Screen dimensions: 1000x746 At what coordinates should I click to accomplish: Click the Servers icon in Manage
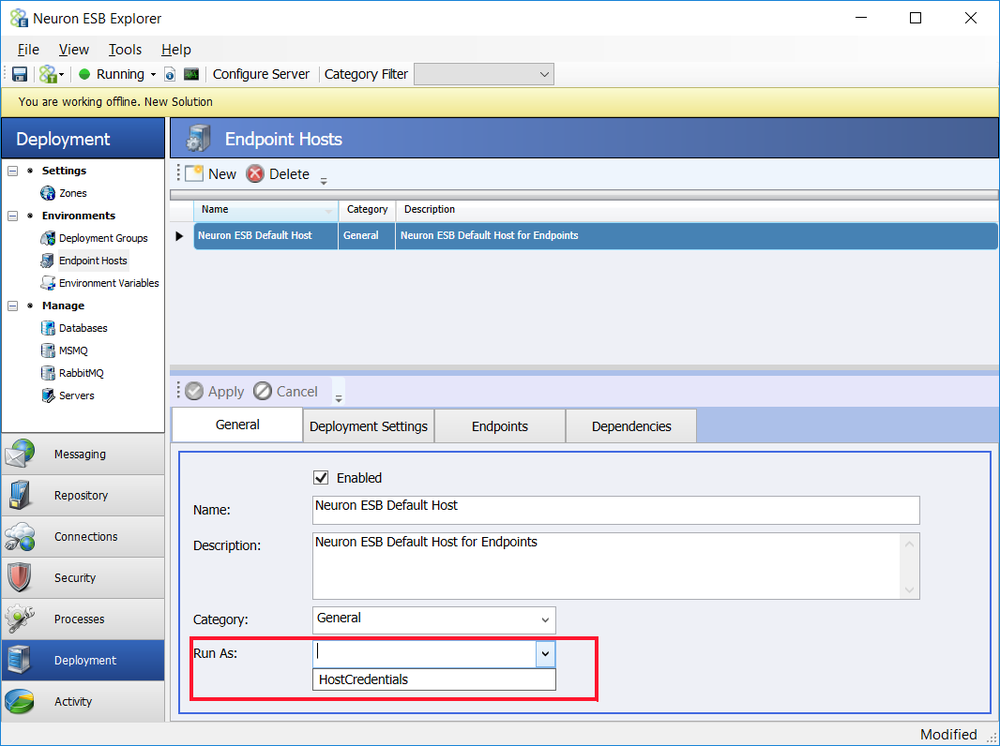pyautogui.click(x=47, y=395)
